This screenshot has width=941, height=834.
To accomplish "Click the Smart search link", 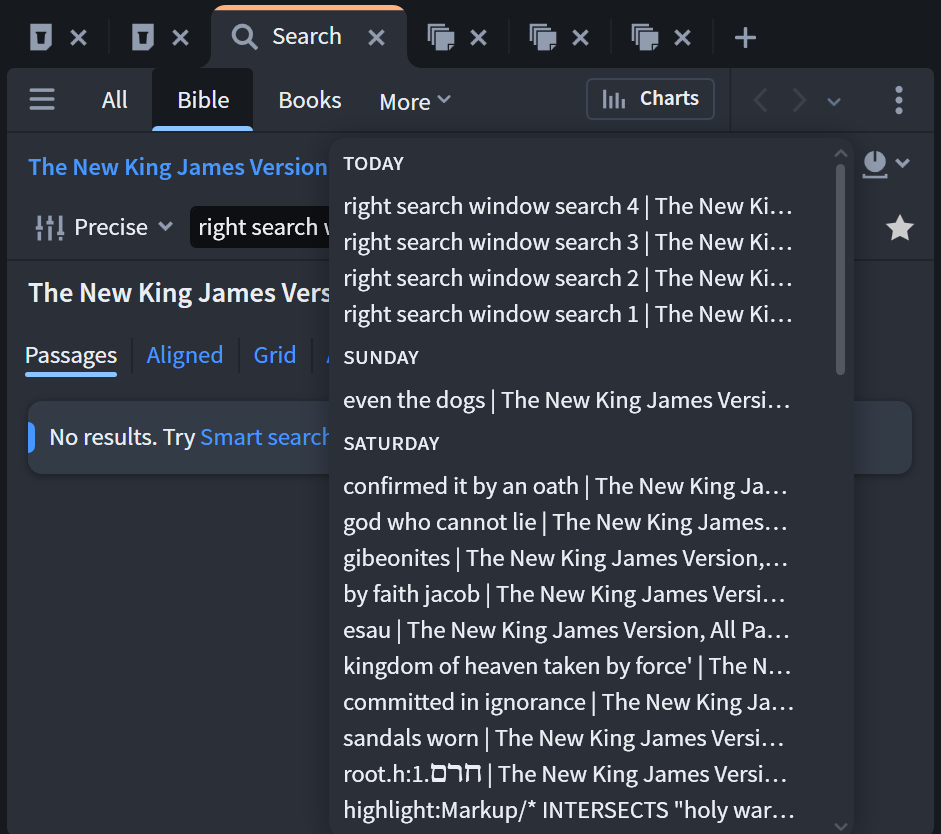I will (265, 437).
